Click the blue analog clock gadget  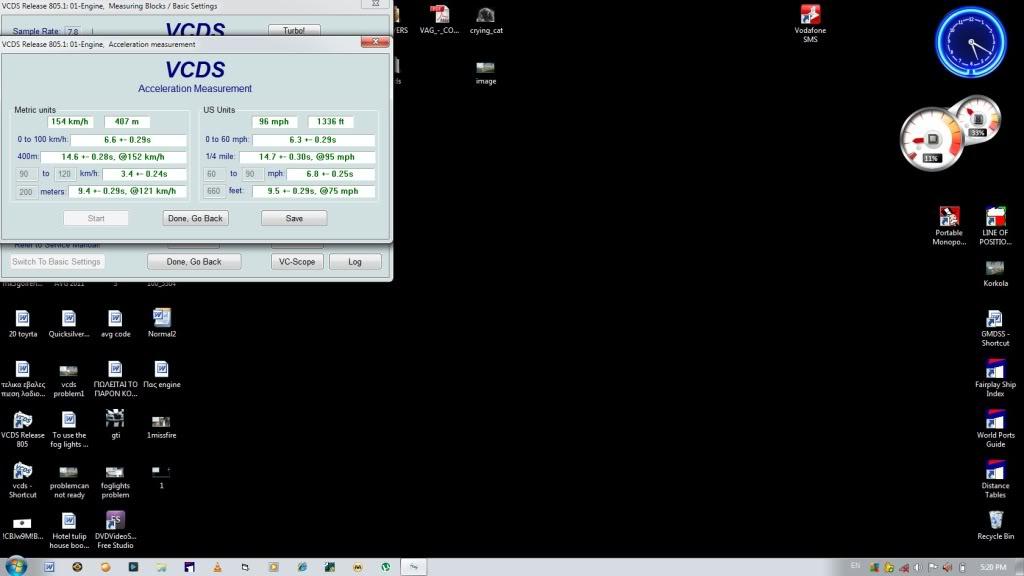(x=971, y=42)
